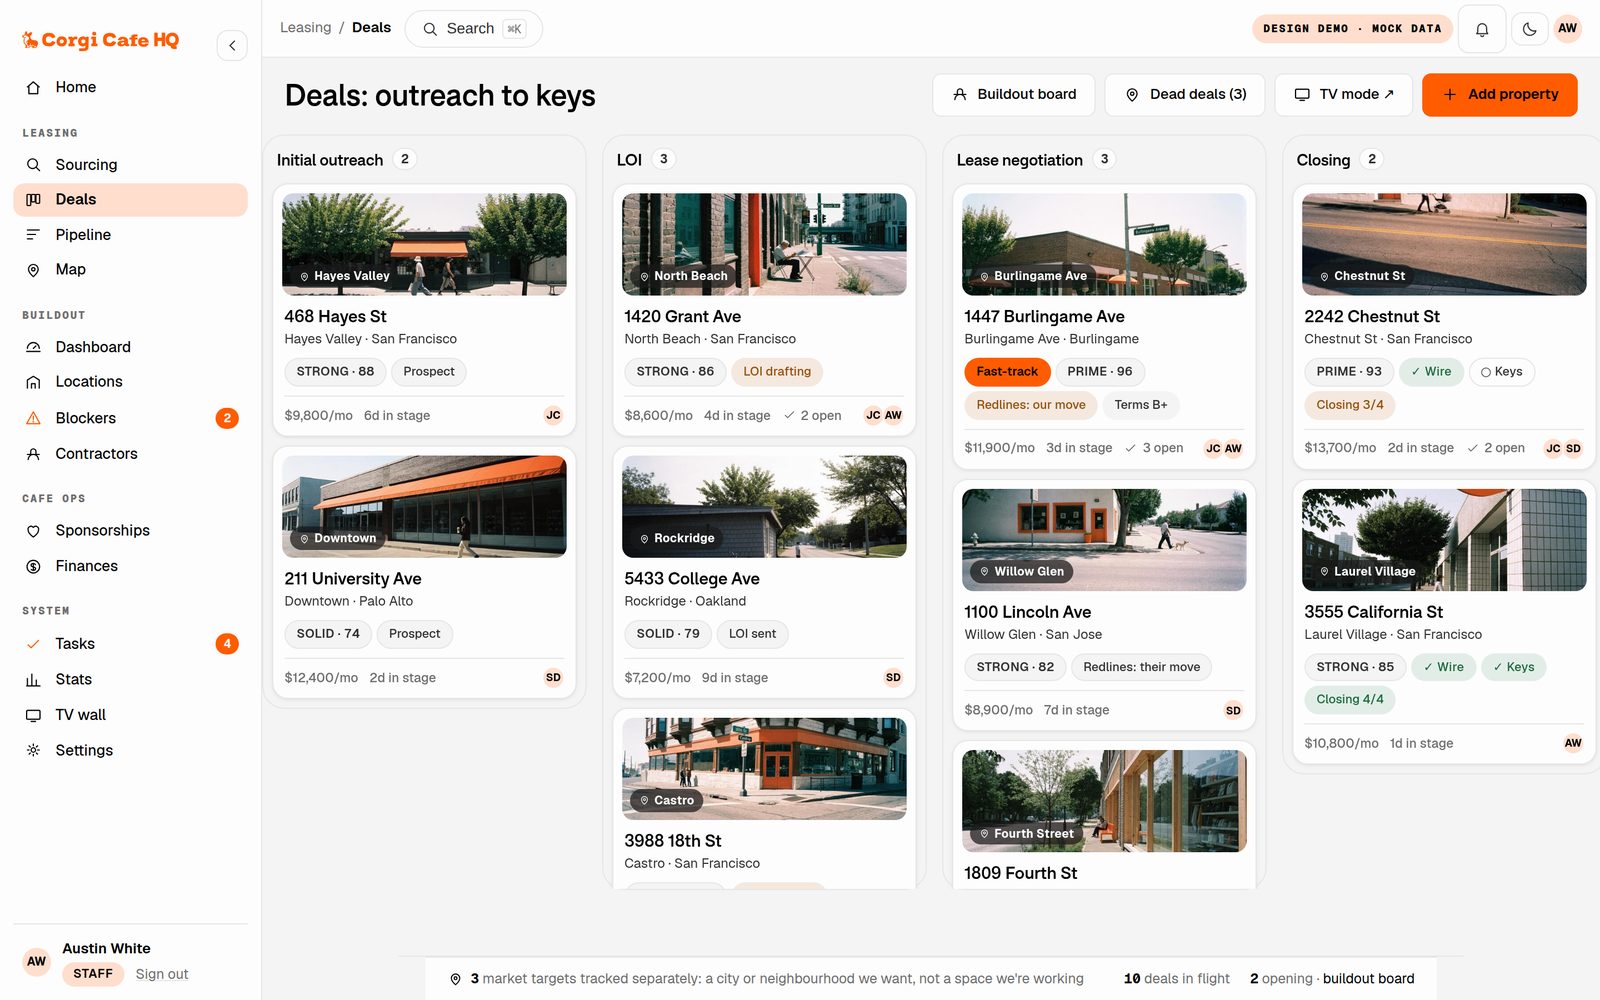Click the Finances dollar icon

pyautogui.click(x=33, y=566)
